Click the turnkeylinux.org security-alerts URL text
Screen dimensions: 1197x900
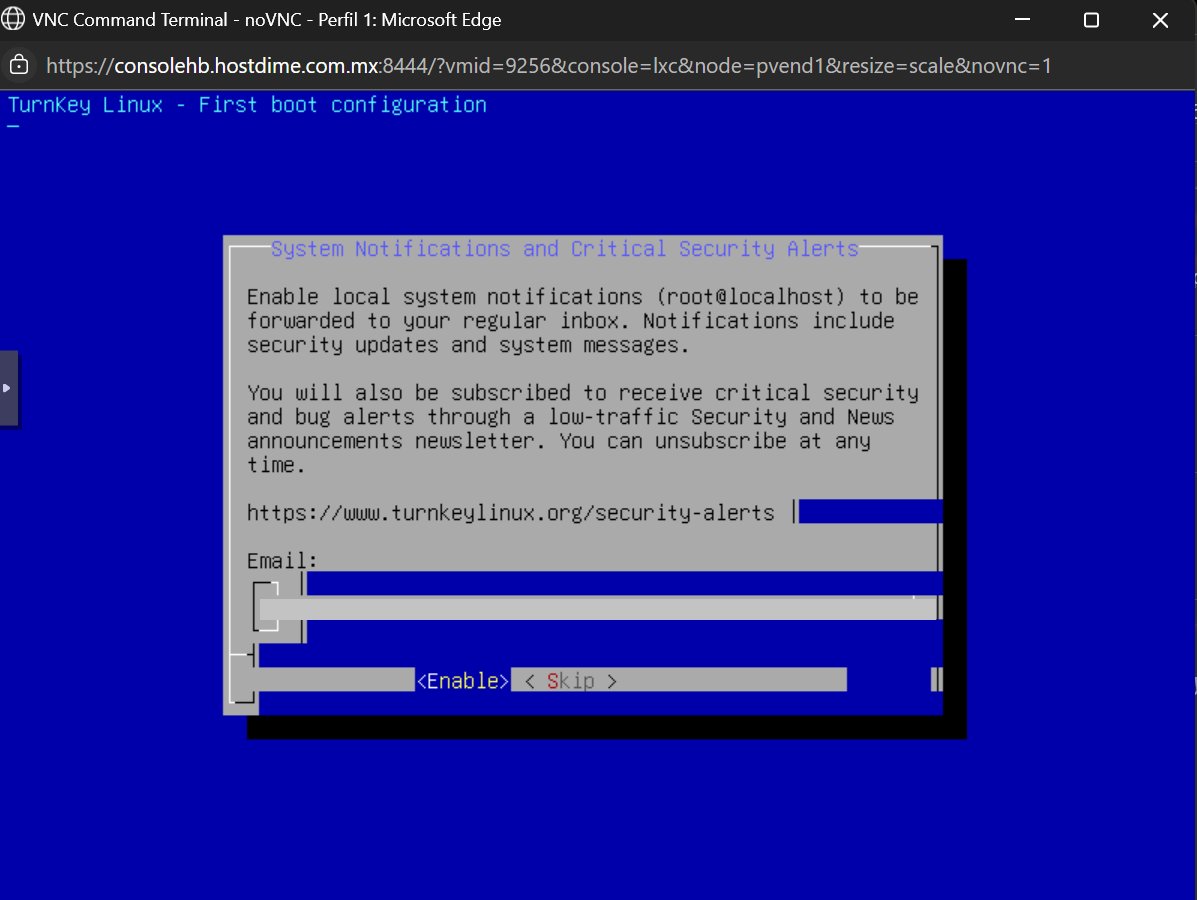coord(510,513)
